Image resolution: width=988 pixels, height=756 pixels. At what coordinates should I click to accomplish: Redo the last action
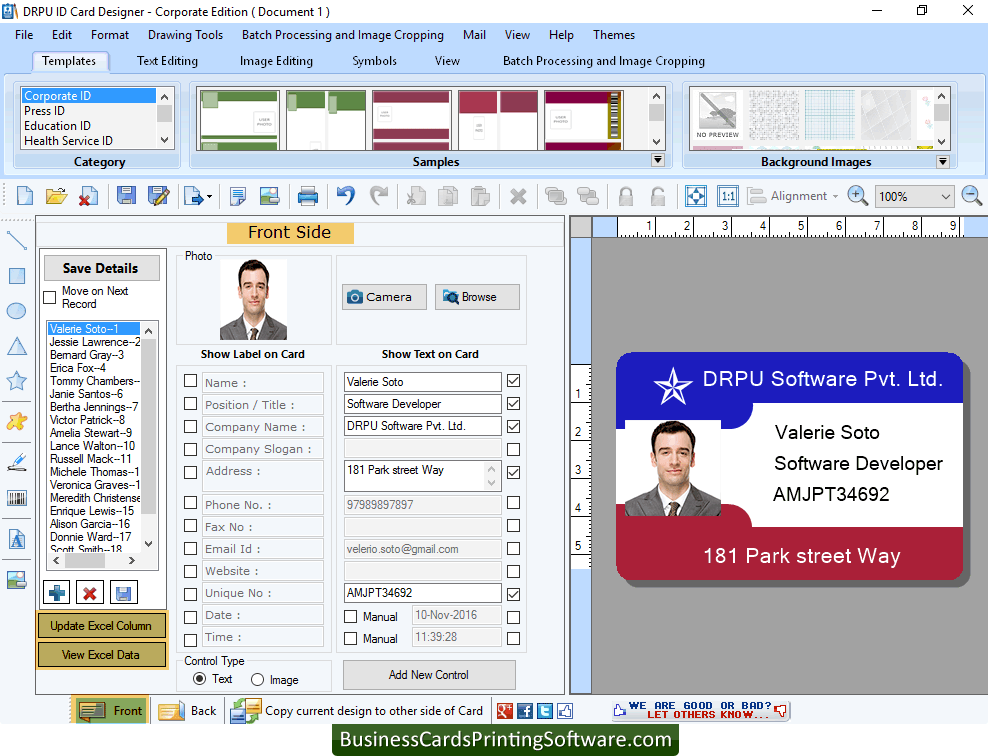[x=379, y=196]
